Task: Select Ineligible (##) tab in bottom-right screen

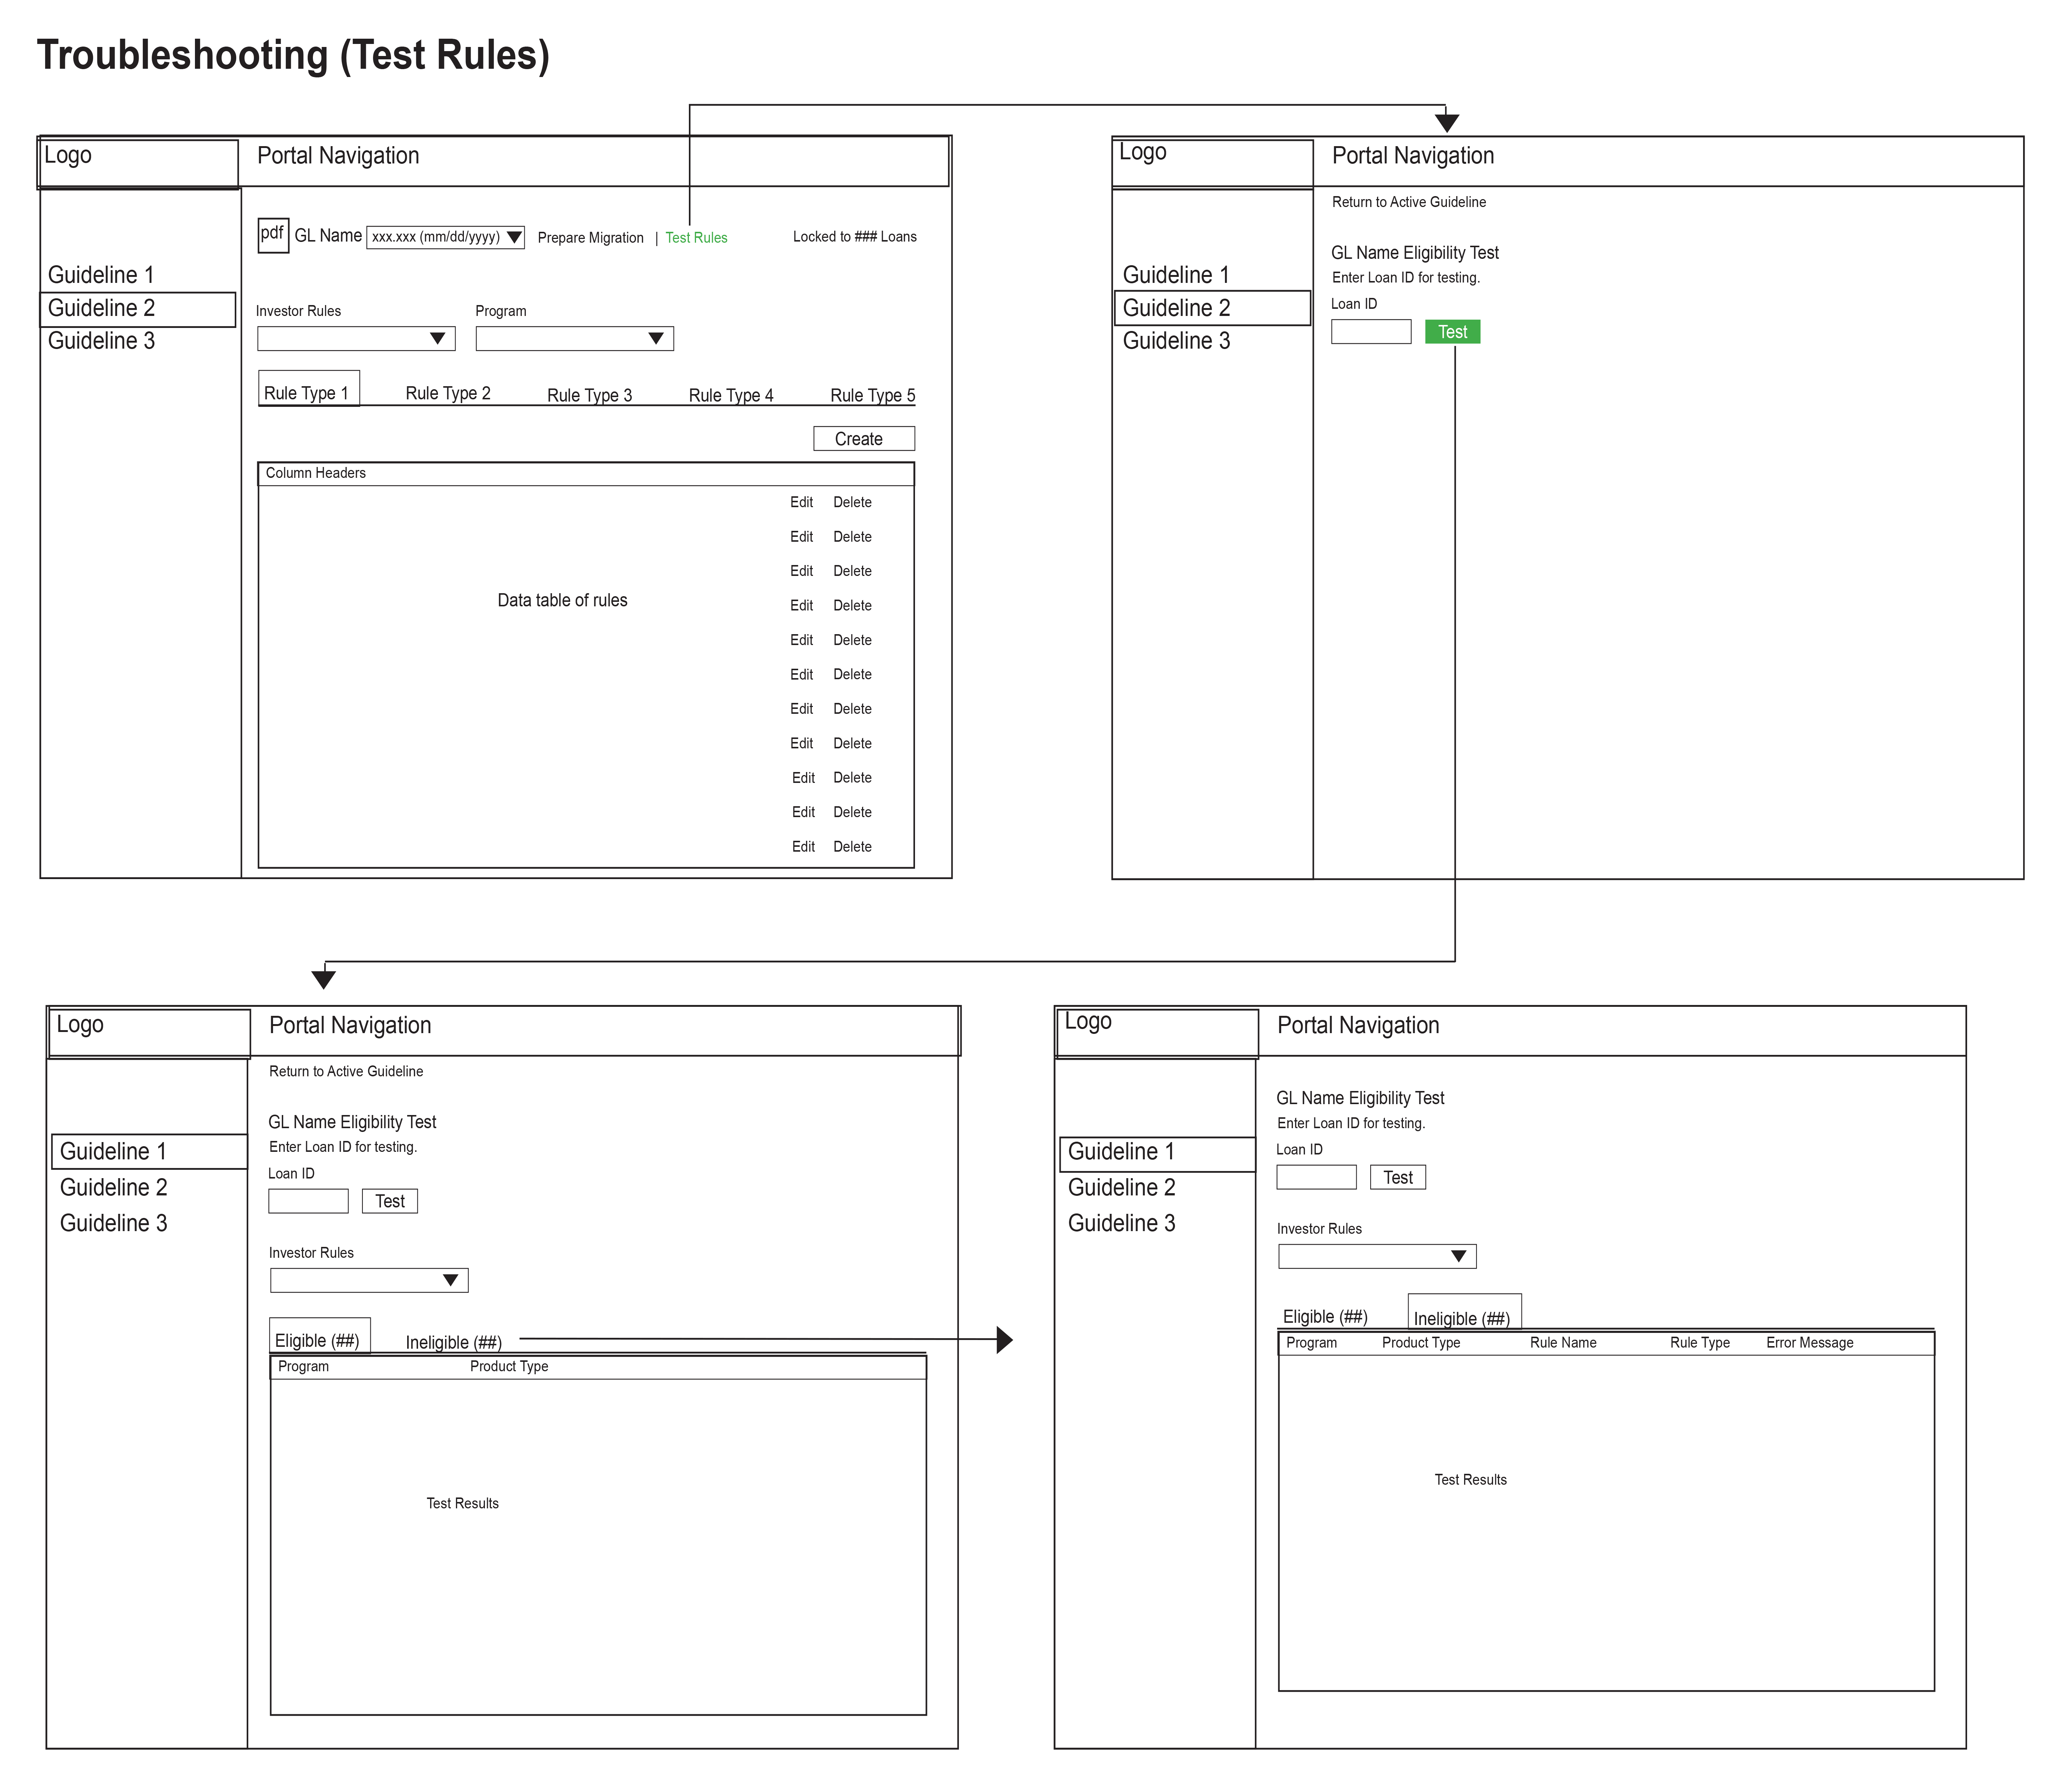Action: 1464,1312
